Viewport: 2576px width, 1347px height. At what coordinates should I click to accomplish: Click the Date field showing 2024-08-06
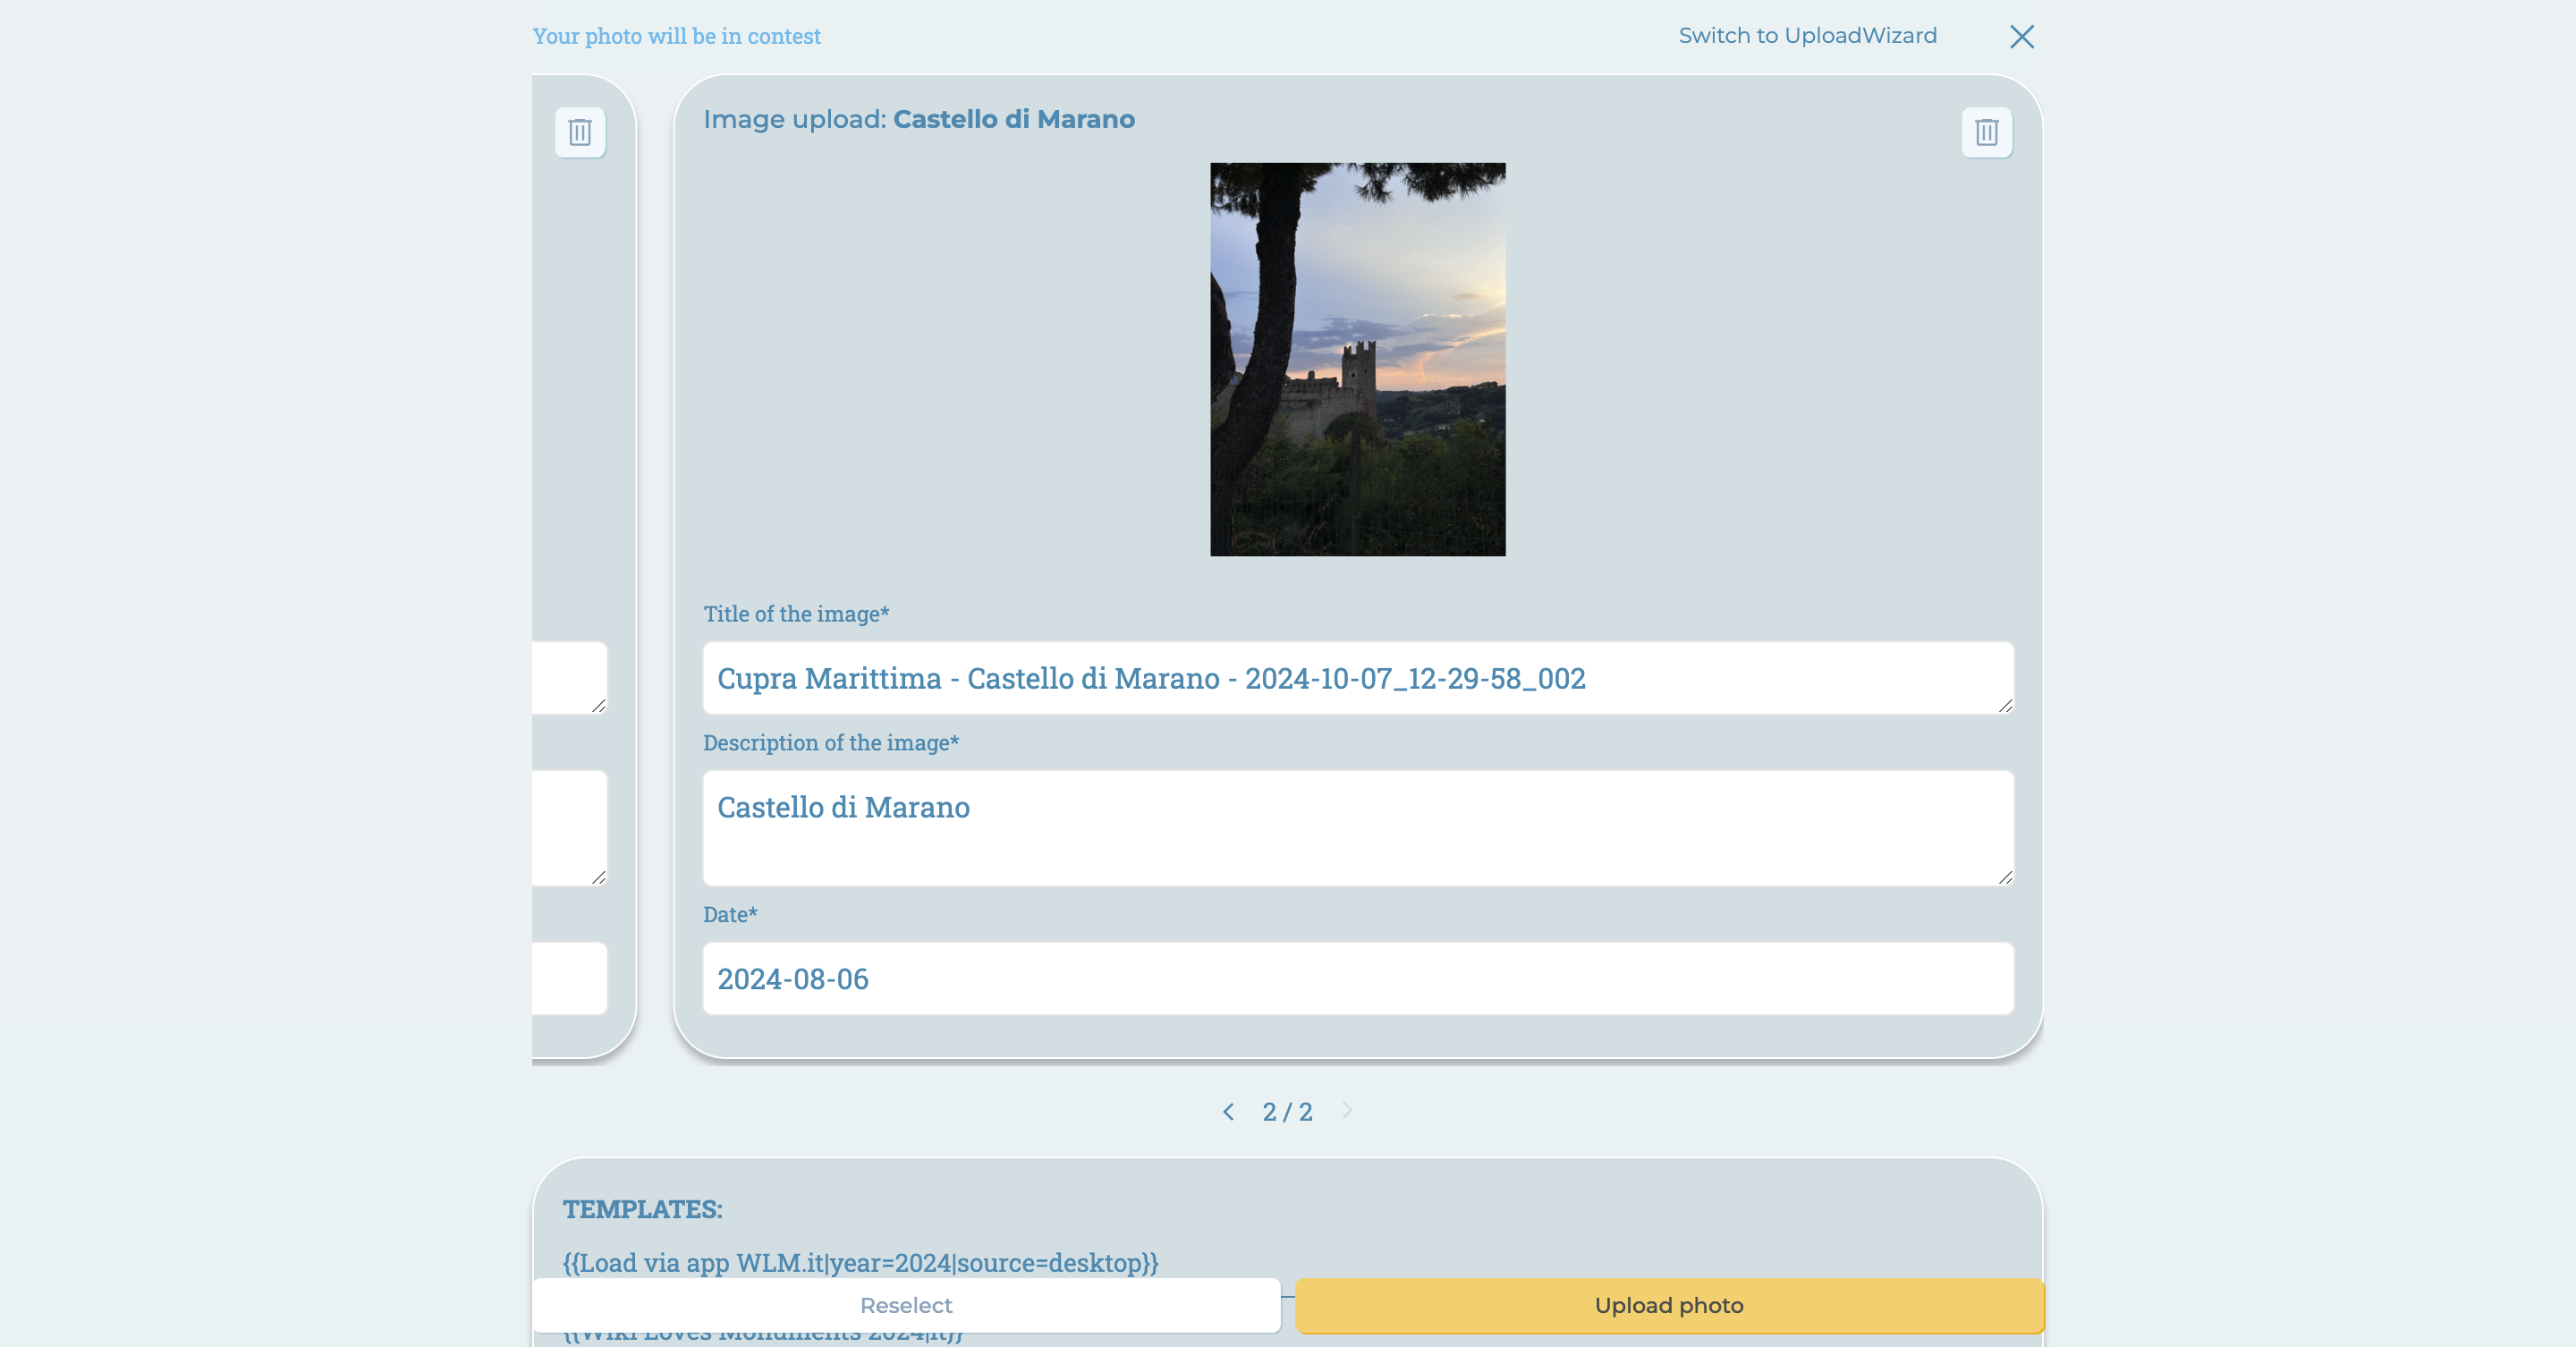pos(1356,978)
